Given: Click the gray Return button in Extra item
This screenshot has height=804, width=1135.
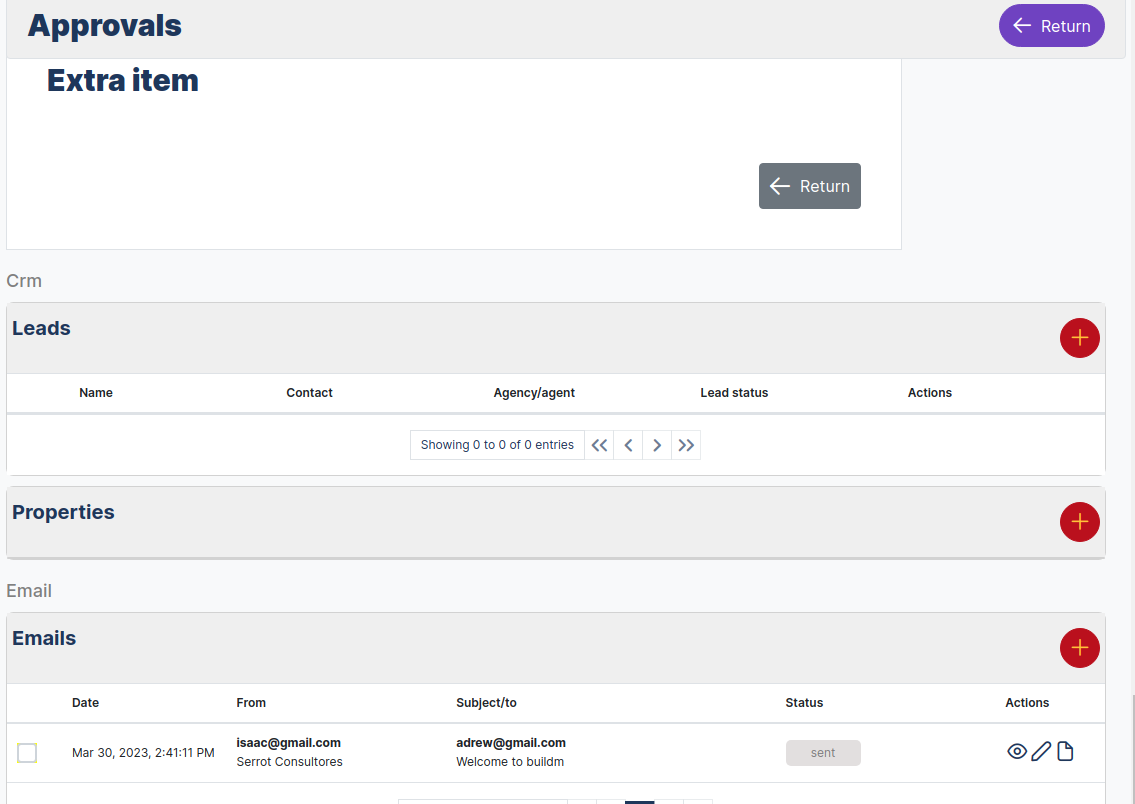Looking at the screenshot, I should pos(809,186).
